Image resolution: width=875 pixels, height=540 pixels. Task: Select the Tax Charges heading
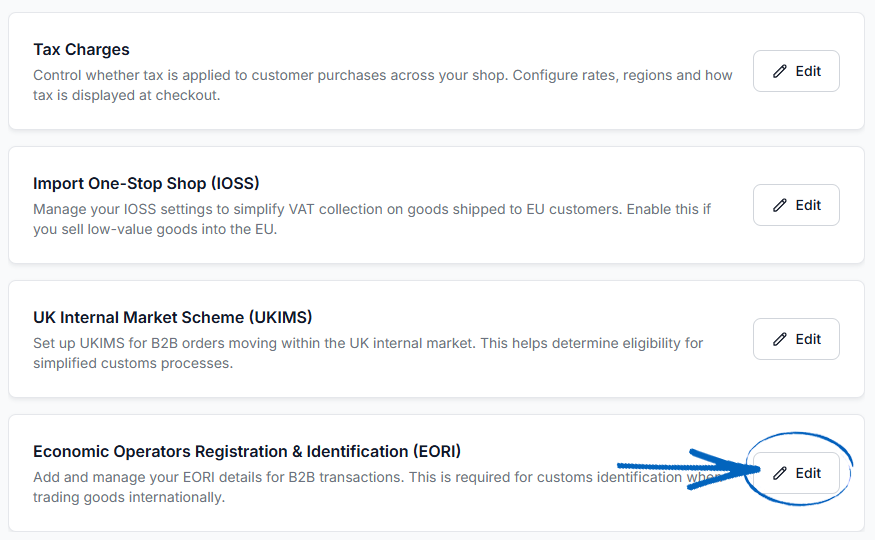click(81, 50)
